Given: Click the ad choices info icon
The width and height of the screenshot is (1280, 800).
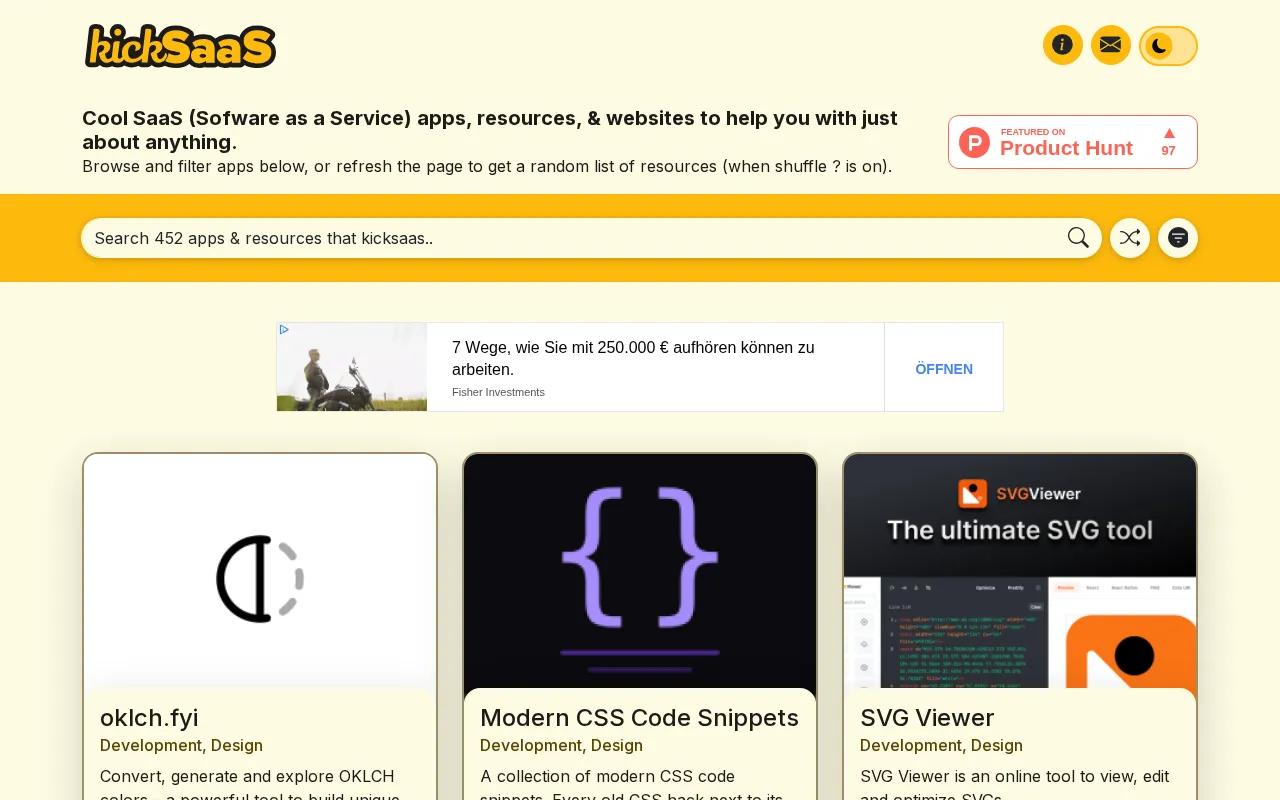Looking at the screenshot, I should (x=284, y=329).
